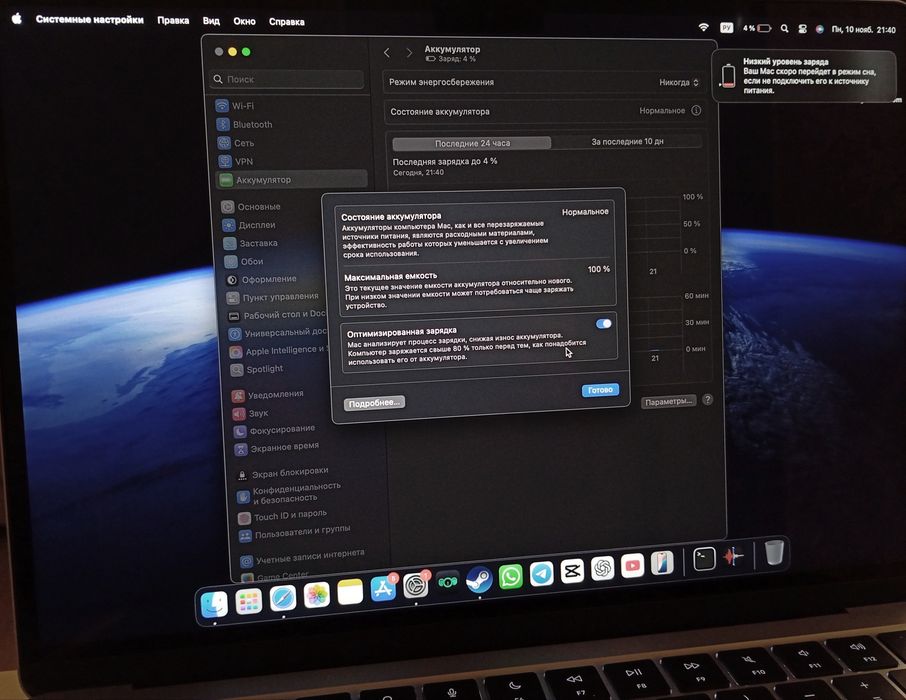The image size is (906, 700).
Task: Open Учетные записи интернета settings
Action: tap(302, 557)
